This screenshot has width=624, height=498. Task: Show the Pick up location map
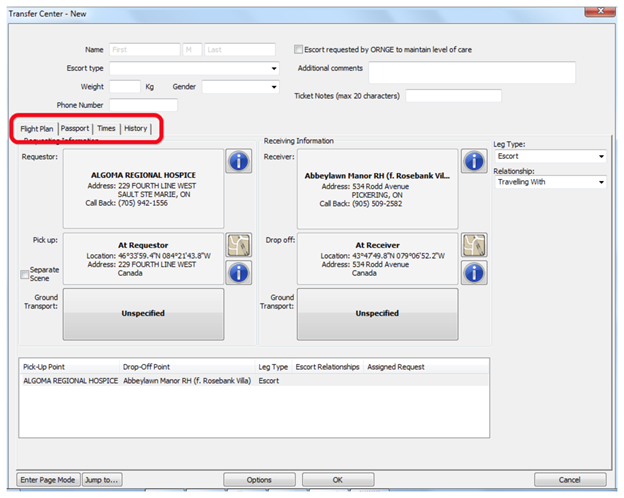pos(238,245)
